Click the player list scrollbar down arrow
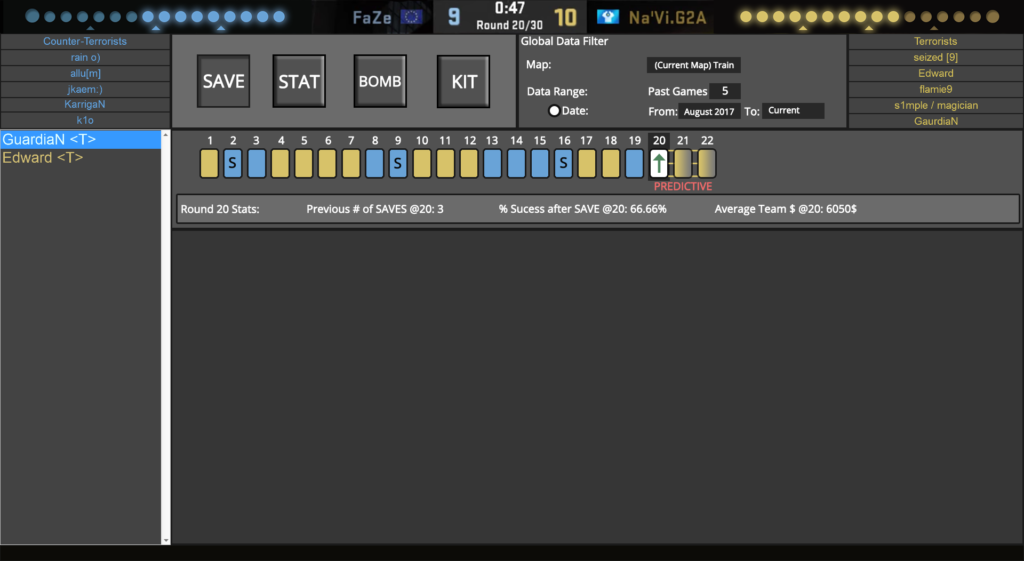 tap(166, 540)
